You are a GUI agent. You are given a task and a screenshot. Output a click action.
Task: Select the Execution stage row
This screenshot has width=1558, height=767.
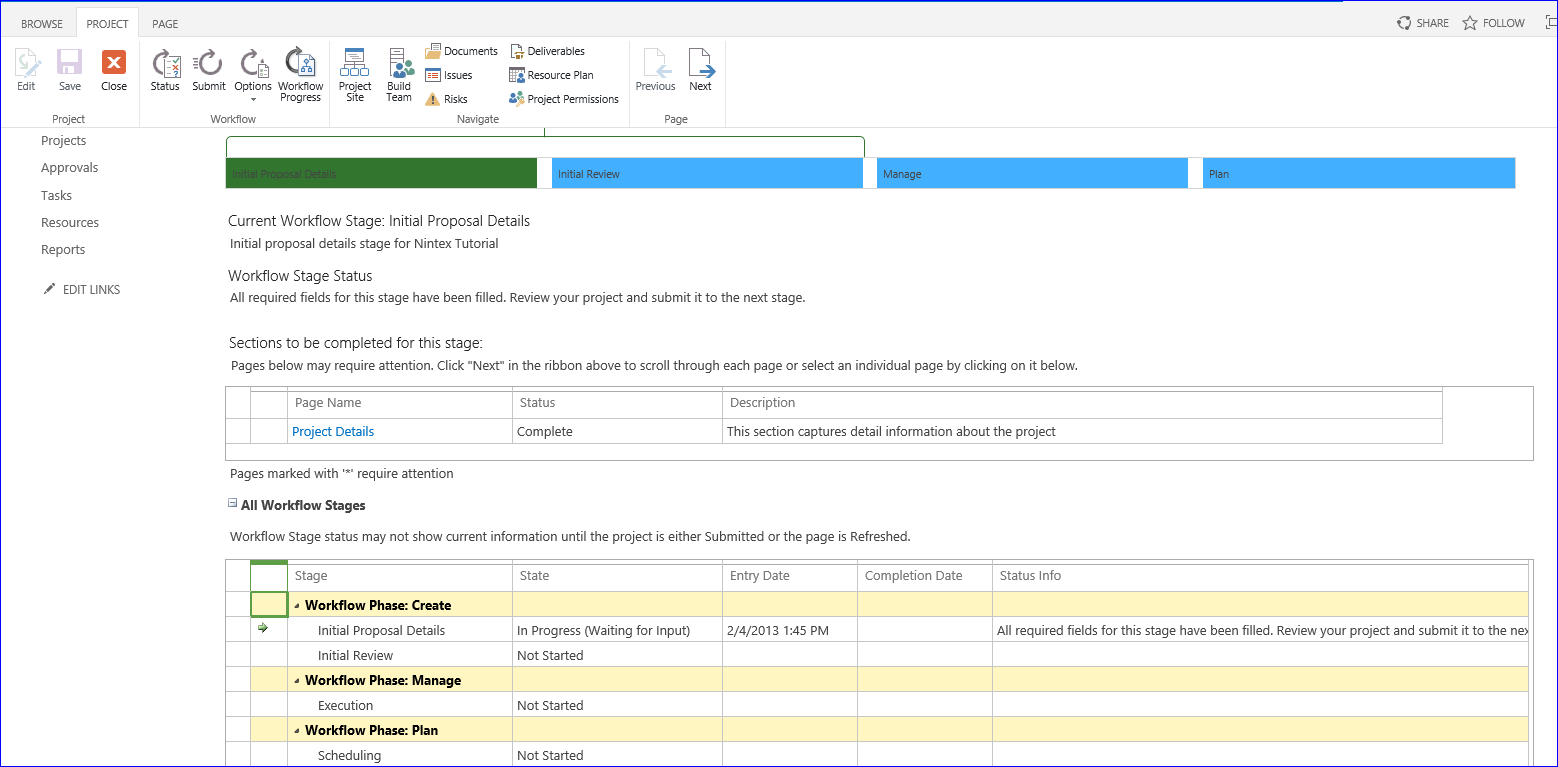point(877,705)
